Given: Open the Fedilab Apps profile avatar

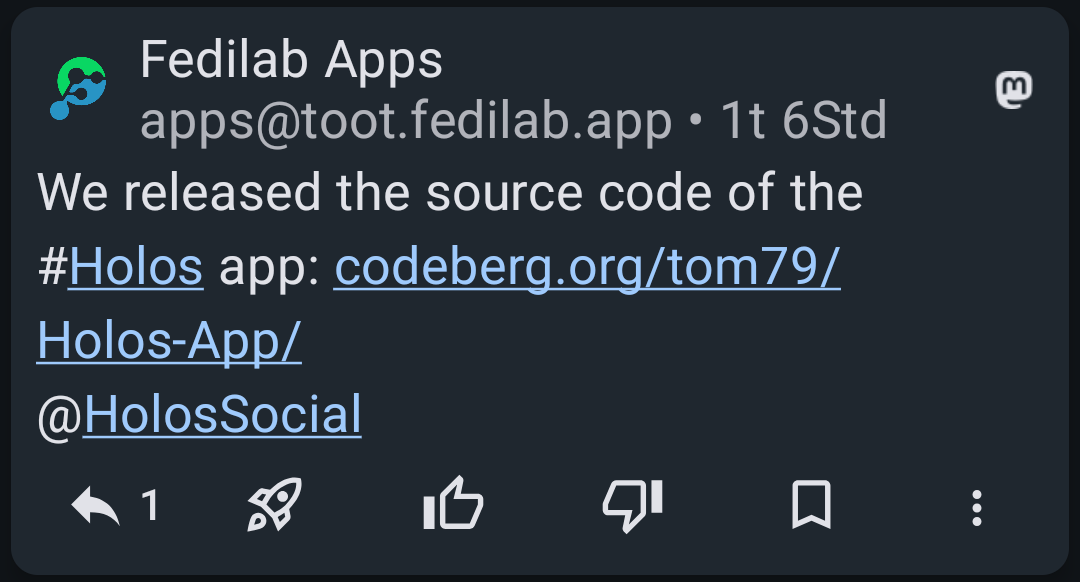Looking at the screenshot, I should (78, 89).
